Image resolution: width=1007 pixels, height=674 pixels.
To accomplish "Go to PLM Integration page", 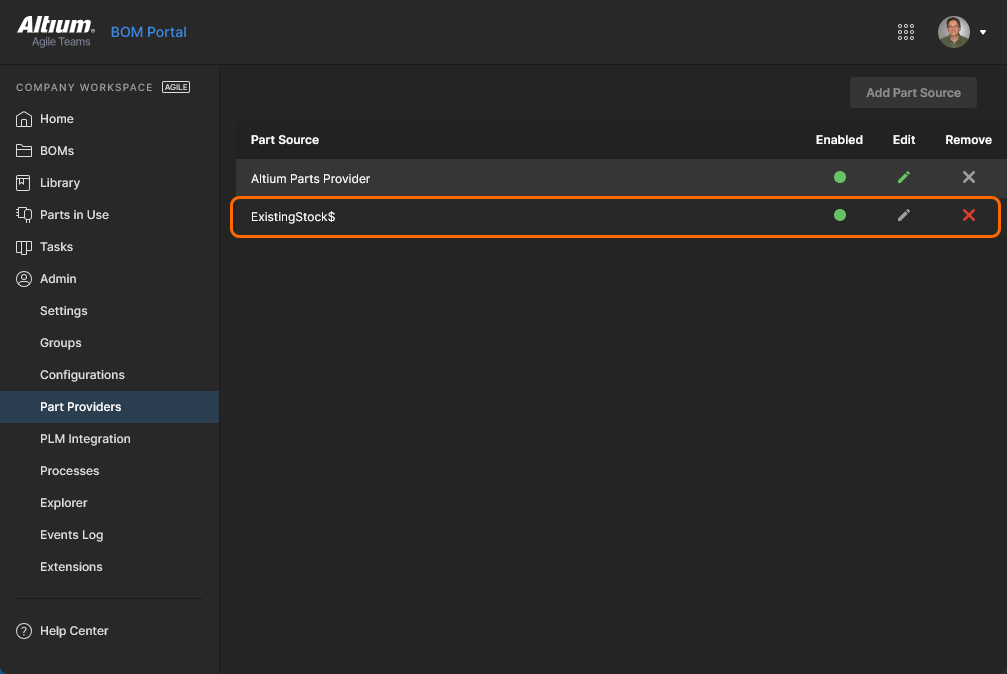I will (x=85, y=439).
